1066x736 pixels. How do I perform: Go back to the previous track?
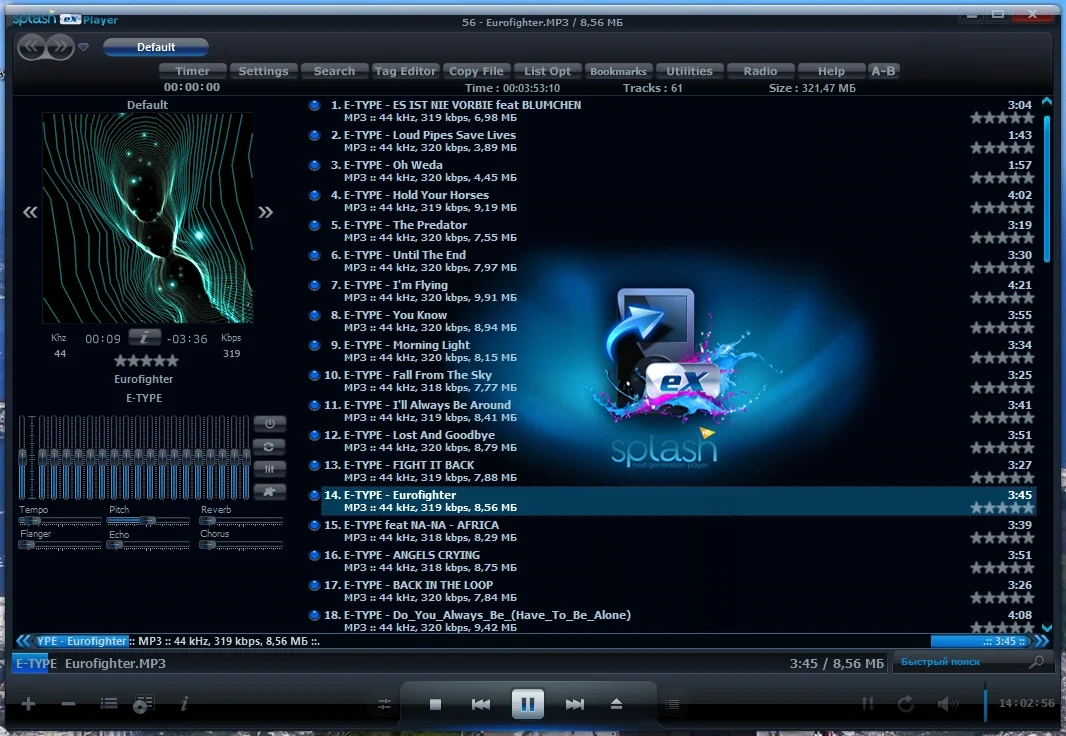[481, 705]
